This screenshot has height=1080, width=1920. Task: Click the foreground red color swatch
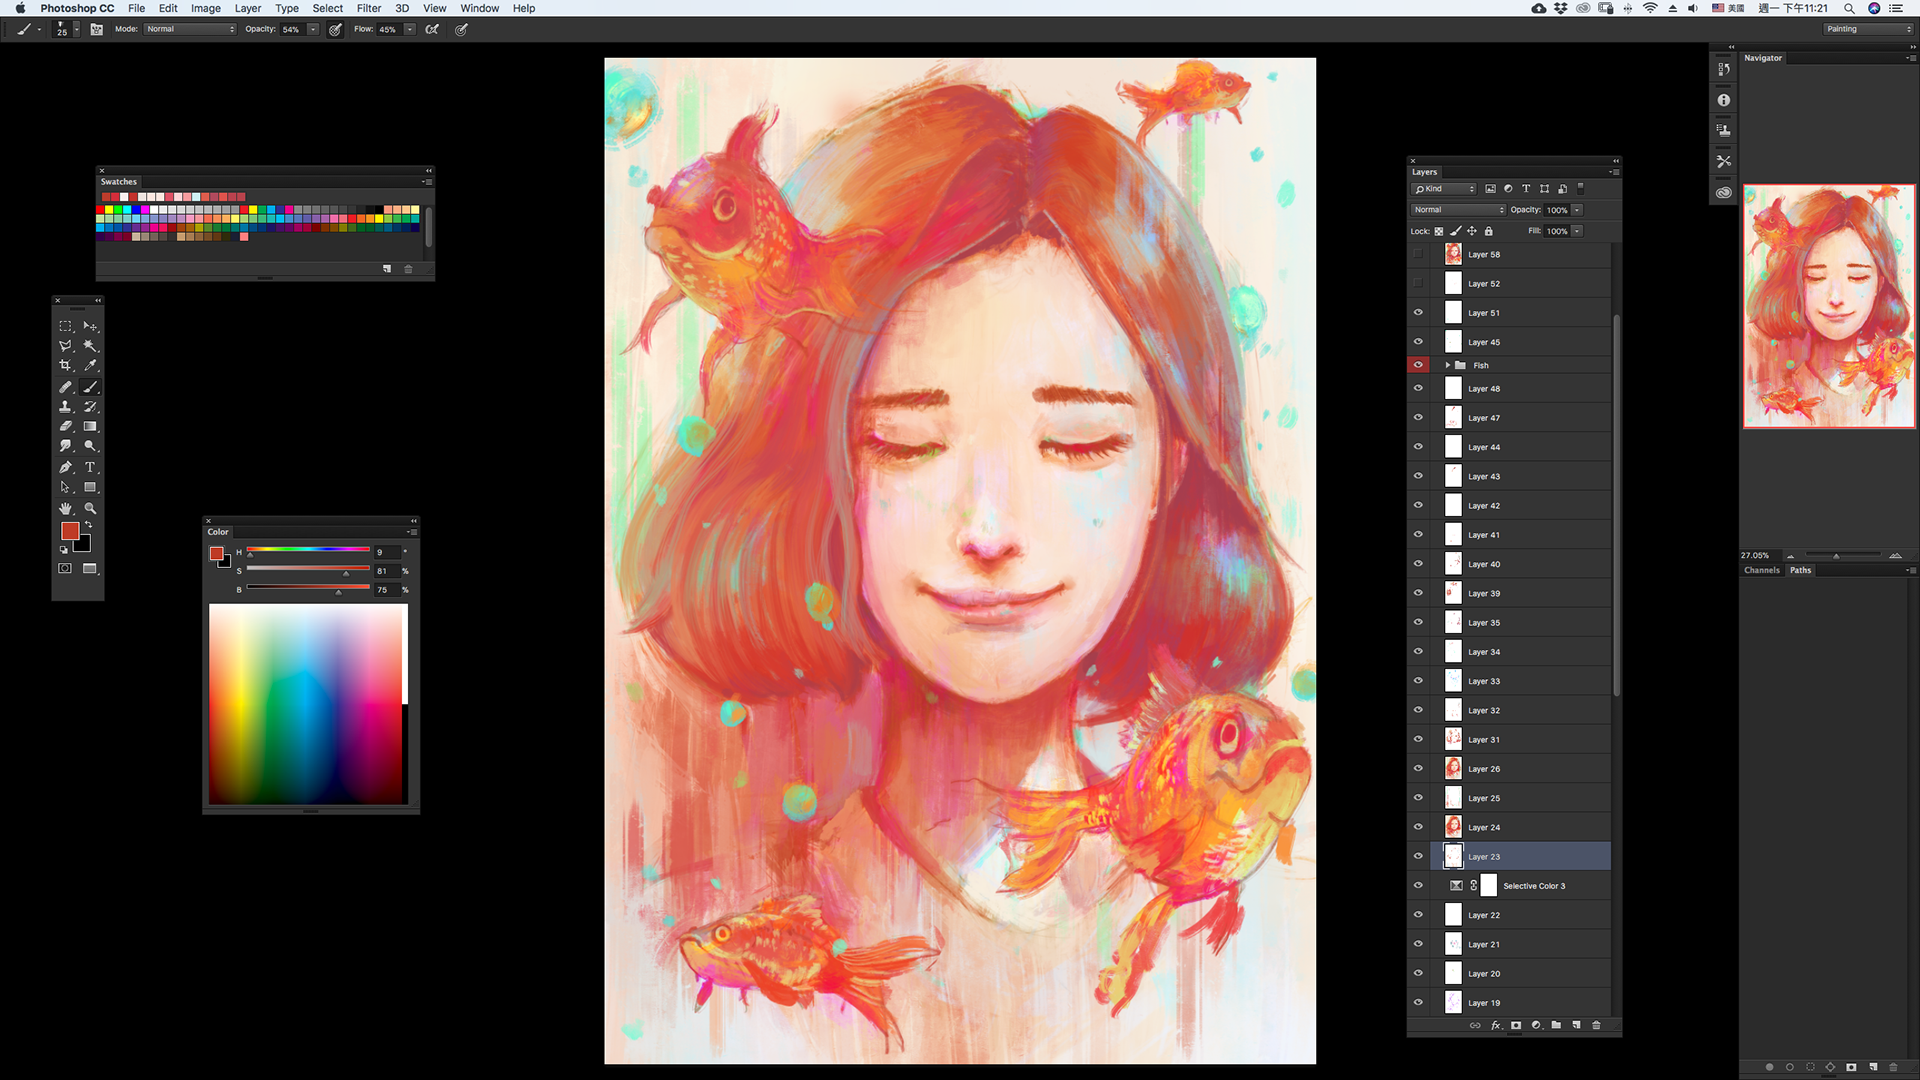coord(69,531)
